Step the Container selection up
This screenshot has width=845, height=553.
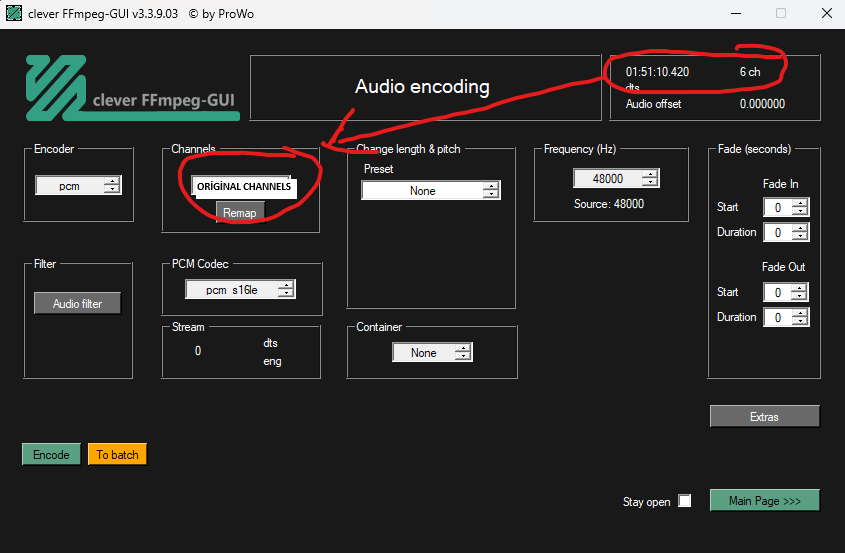click(463, 348)
